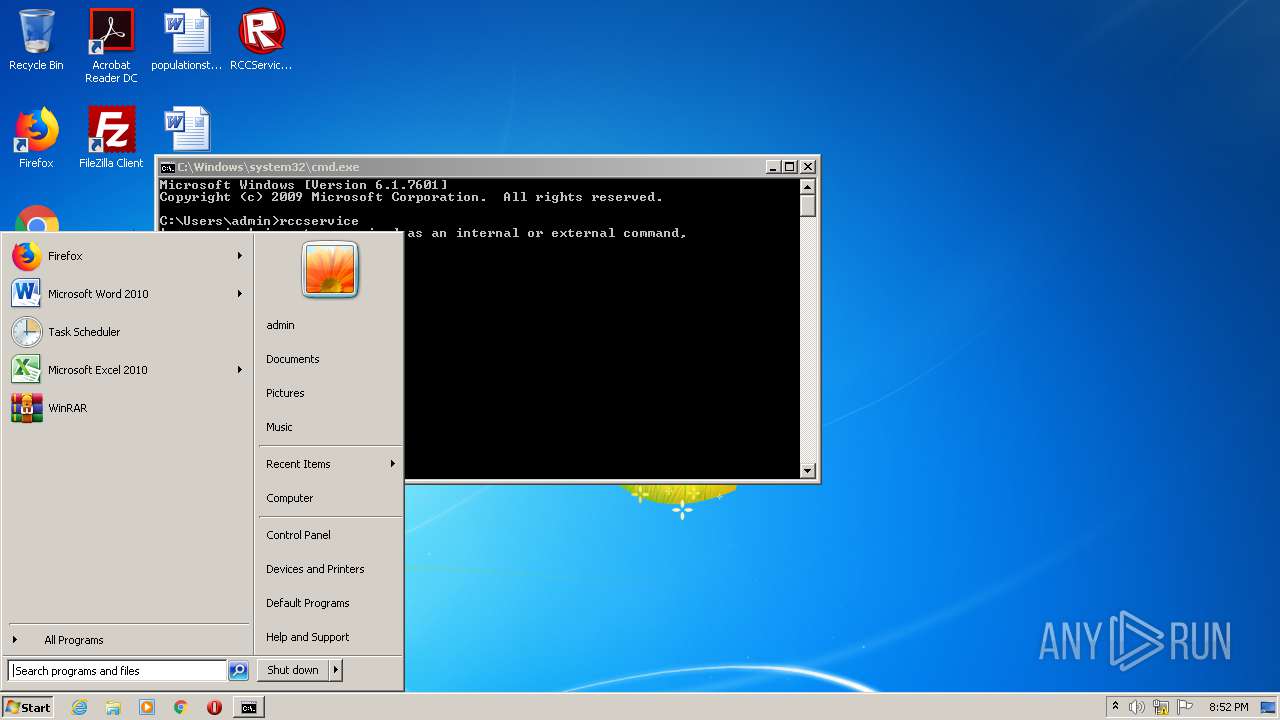Click the 'C:\Users\admin>rccservice' command line
The image size is (1280, 720).
click(259, 221)
